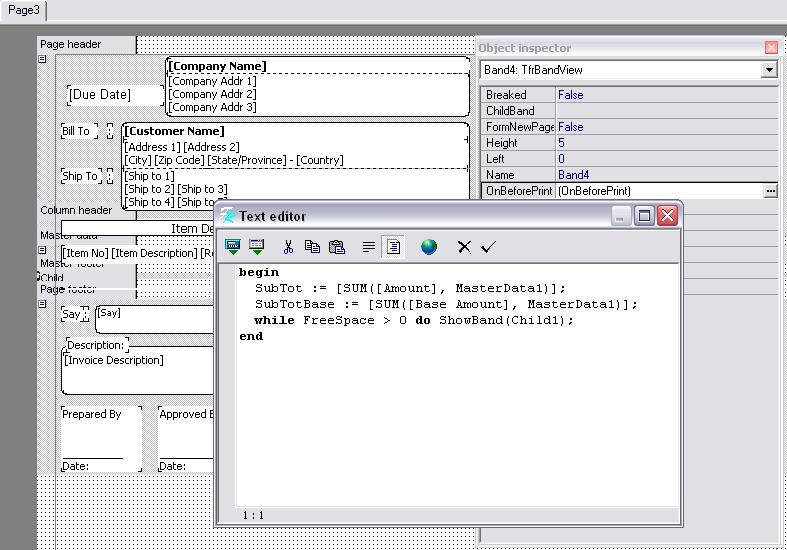The image size is (787, 550).
Task: Maximize the Text editor window
Action: pos(645,216)
